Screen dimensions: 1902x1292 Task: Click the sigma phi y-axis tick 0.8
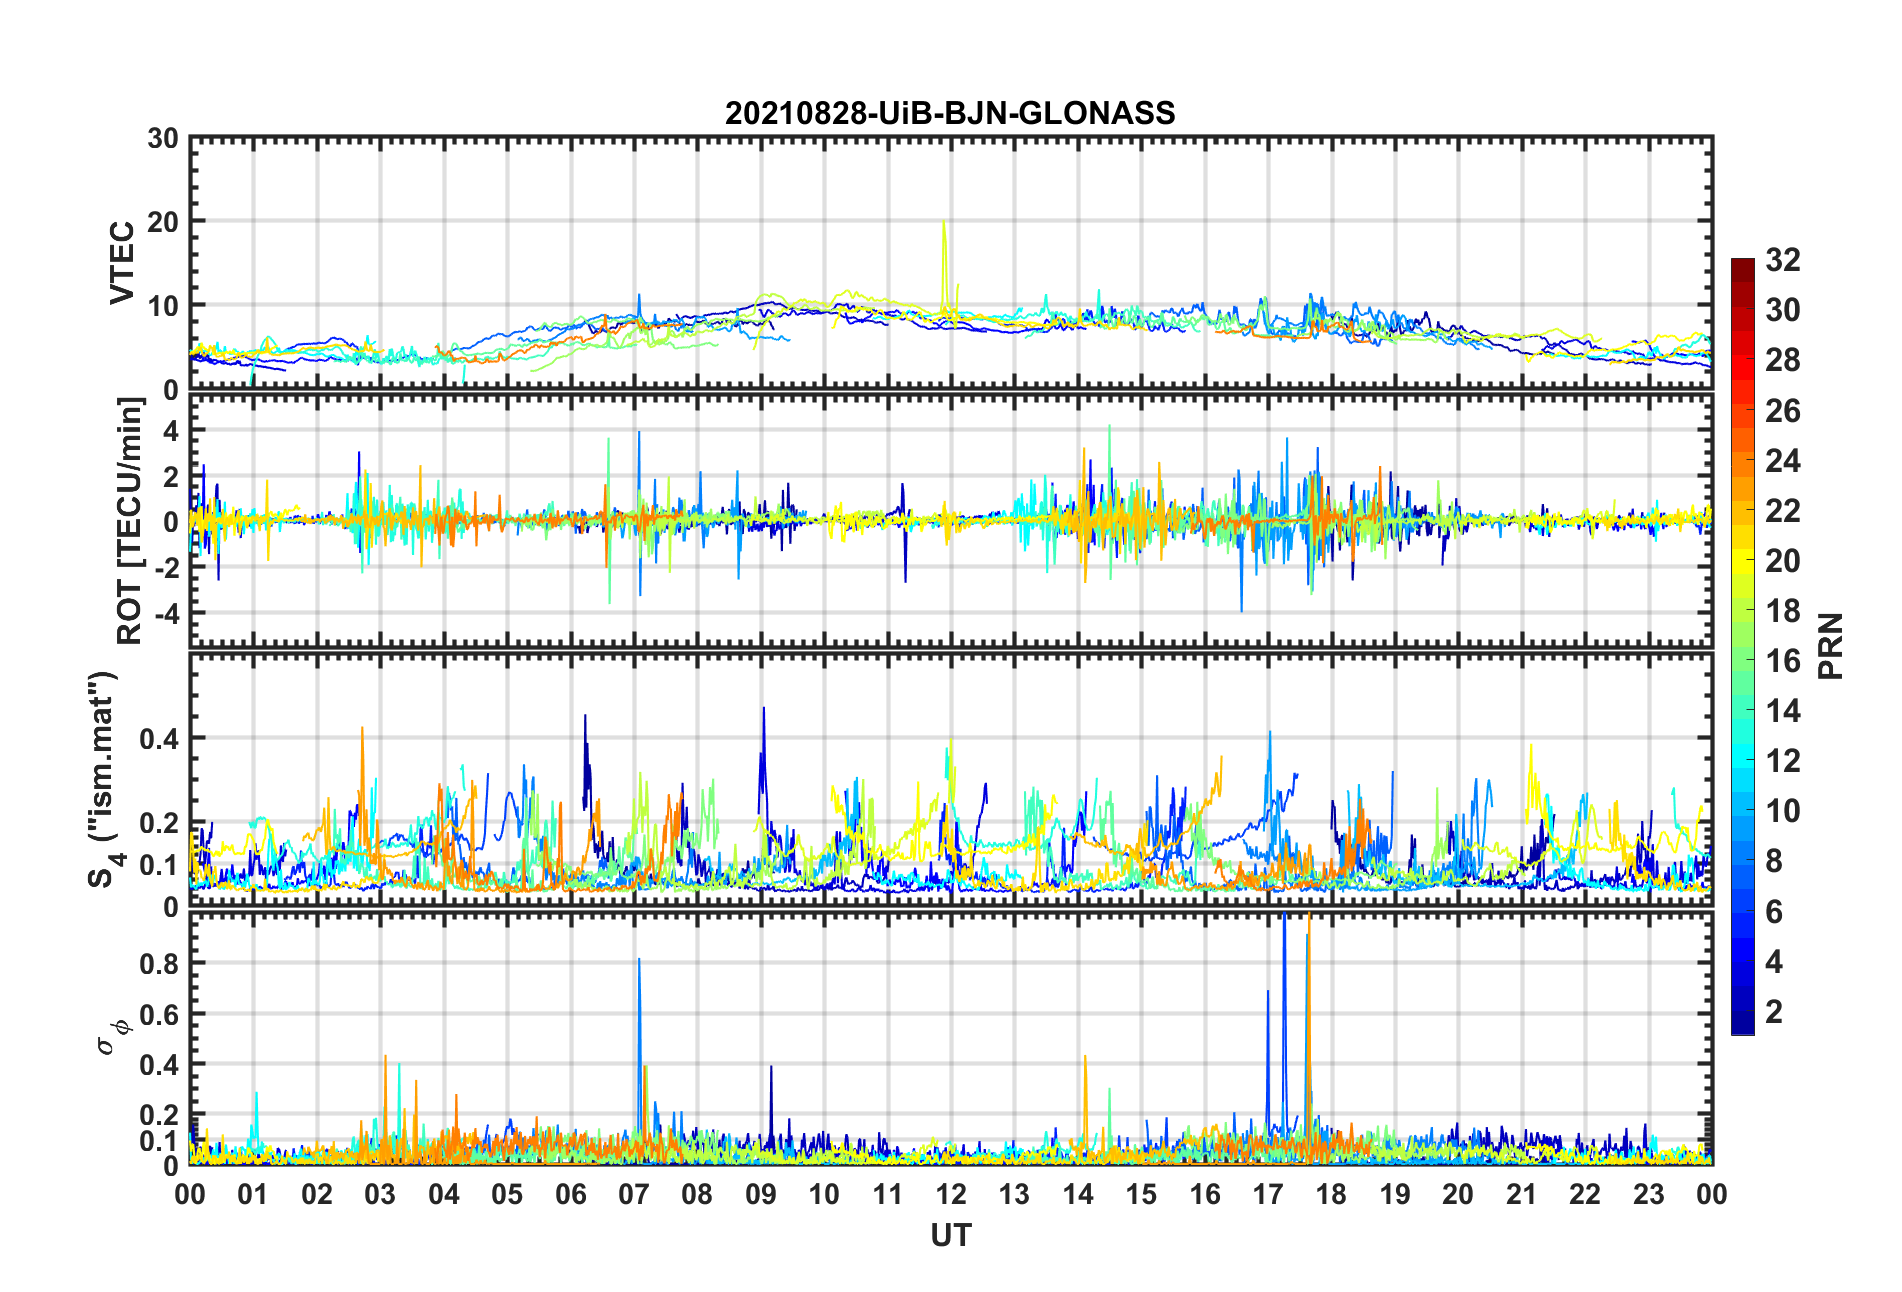point(160,964)
